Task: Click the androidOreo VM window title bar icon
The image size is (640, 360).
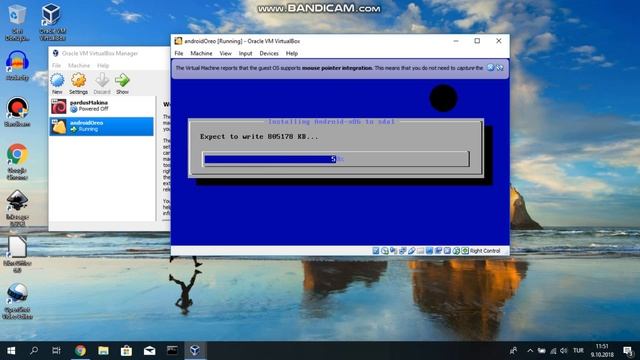Action: coord(178,41)
